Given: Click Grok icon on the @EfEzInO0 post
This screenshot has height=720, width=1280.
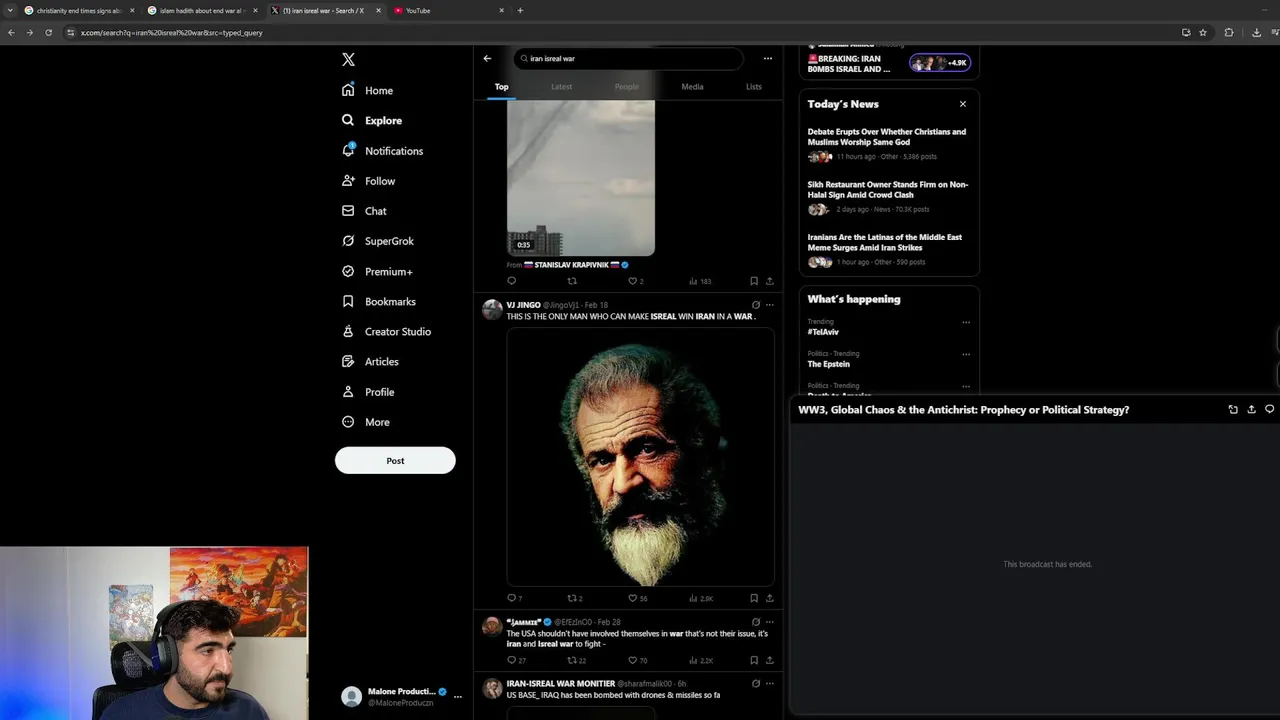Looking at the screenshot, I should point(756,622).
